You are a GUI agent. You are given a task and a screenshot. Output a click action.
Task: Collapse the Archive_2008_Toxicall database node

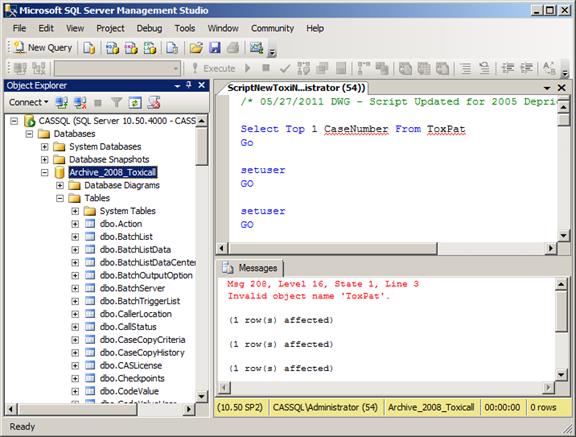[x=44, y=172]
